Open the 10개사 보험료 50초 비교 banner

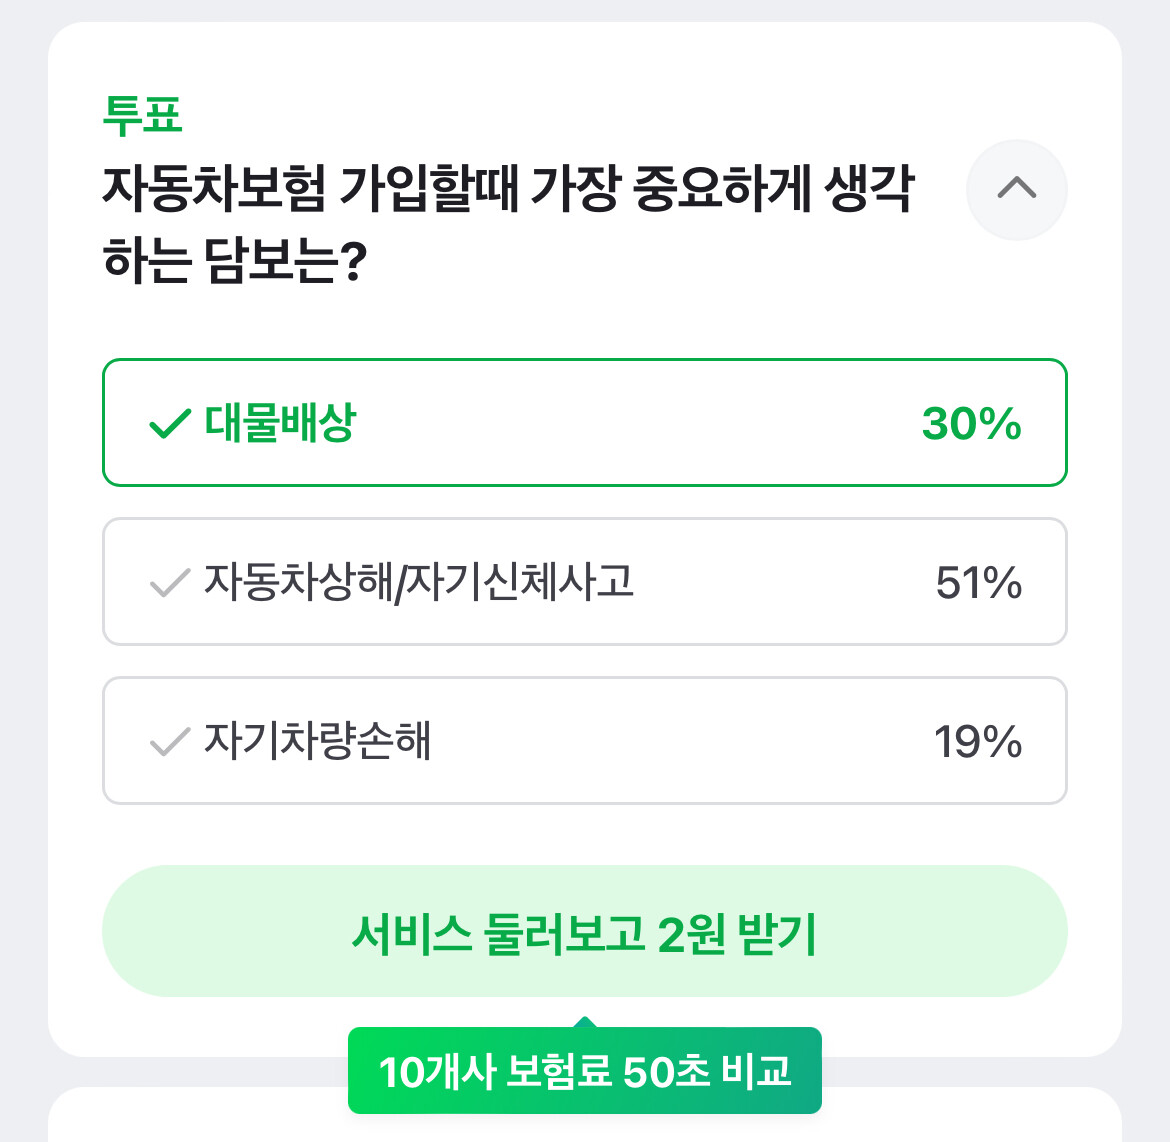tap(584, 1071)
